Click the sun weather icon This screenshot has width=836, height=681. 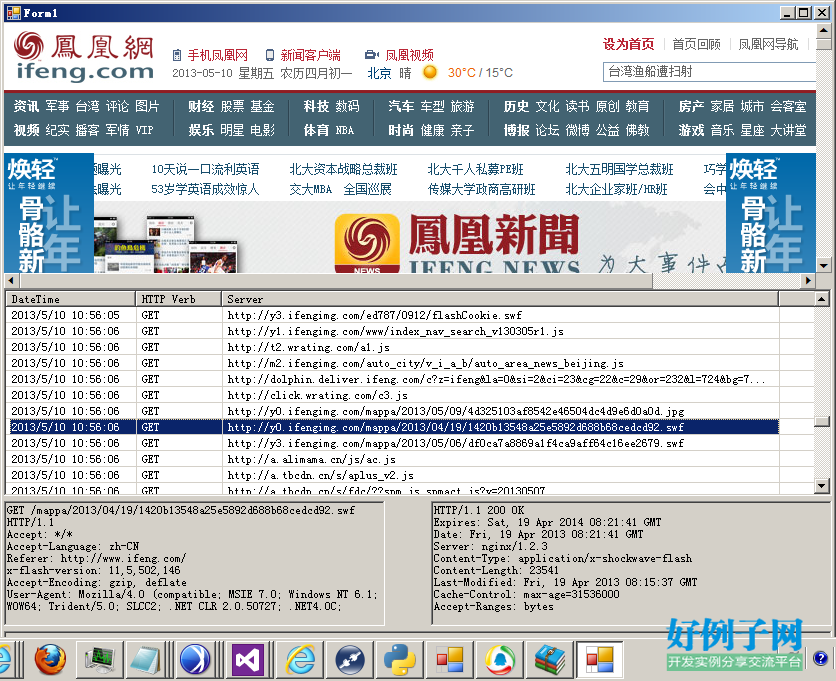pyautogui.click(x=430, y=72)
